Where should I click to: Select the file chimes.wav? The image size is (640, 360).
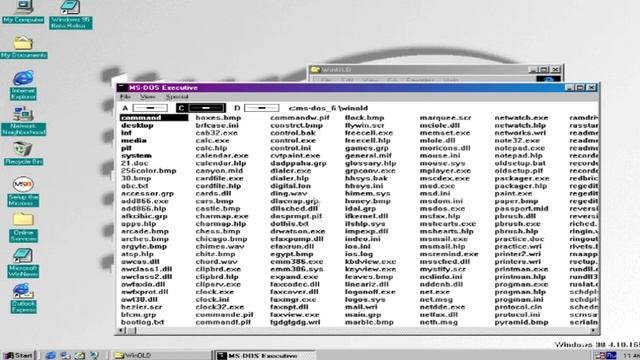coord(220,247)
